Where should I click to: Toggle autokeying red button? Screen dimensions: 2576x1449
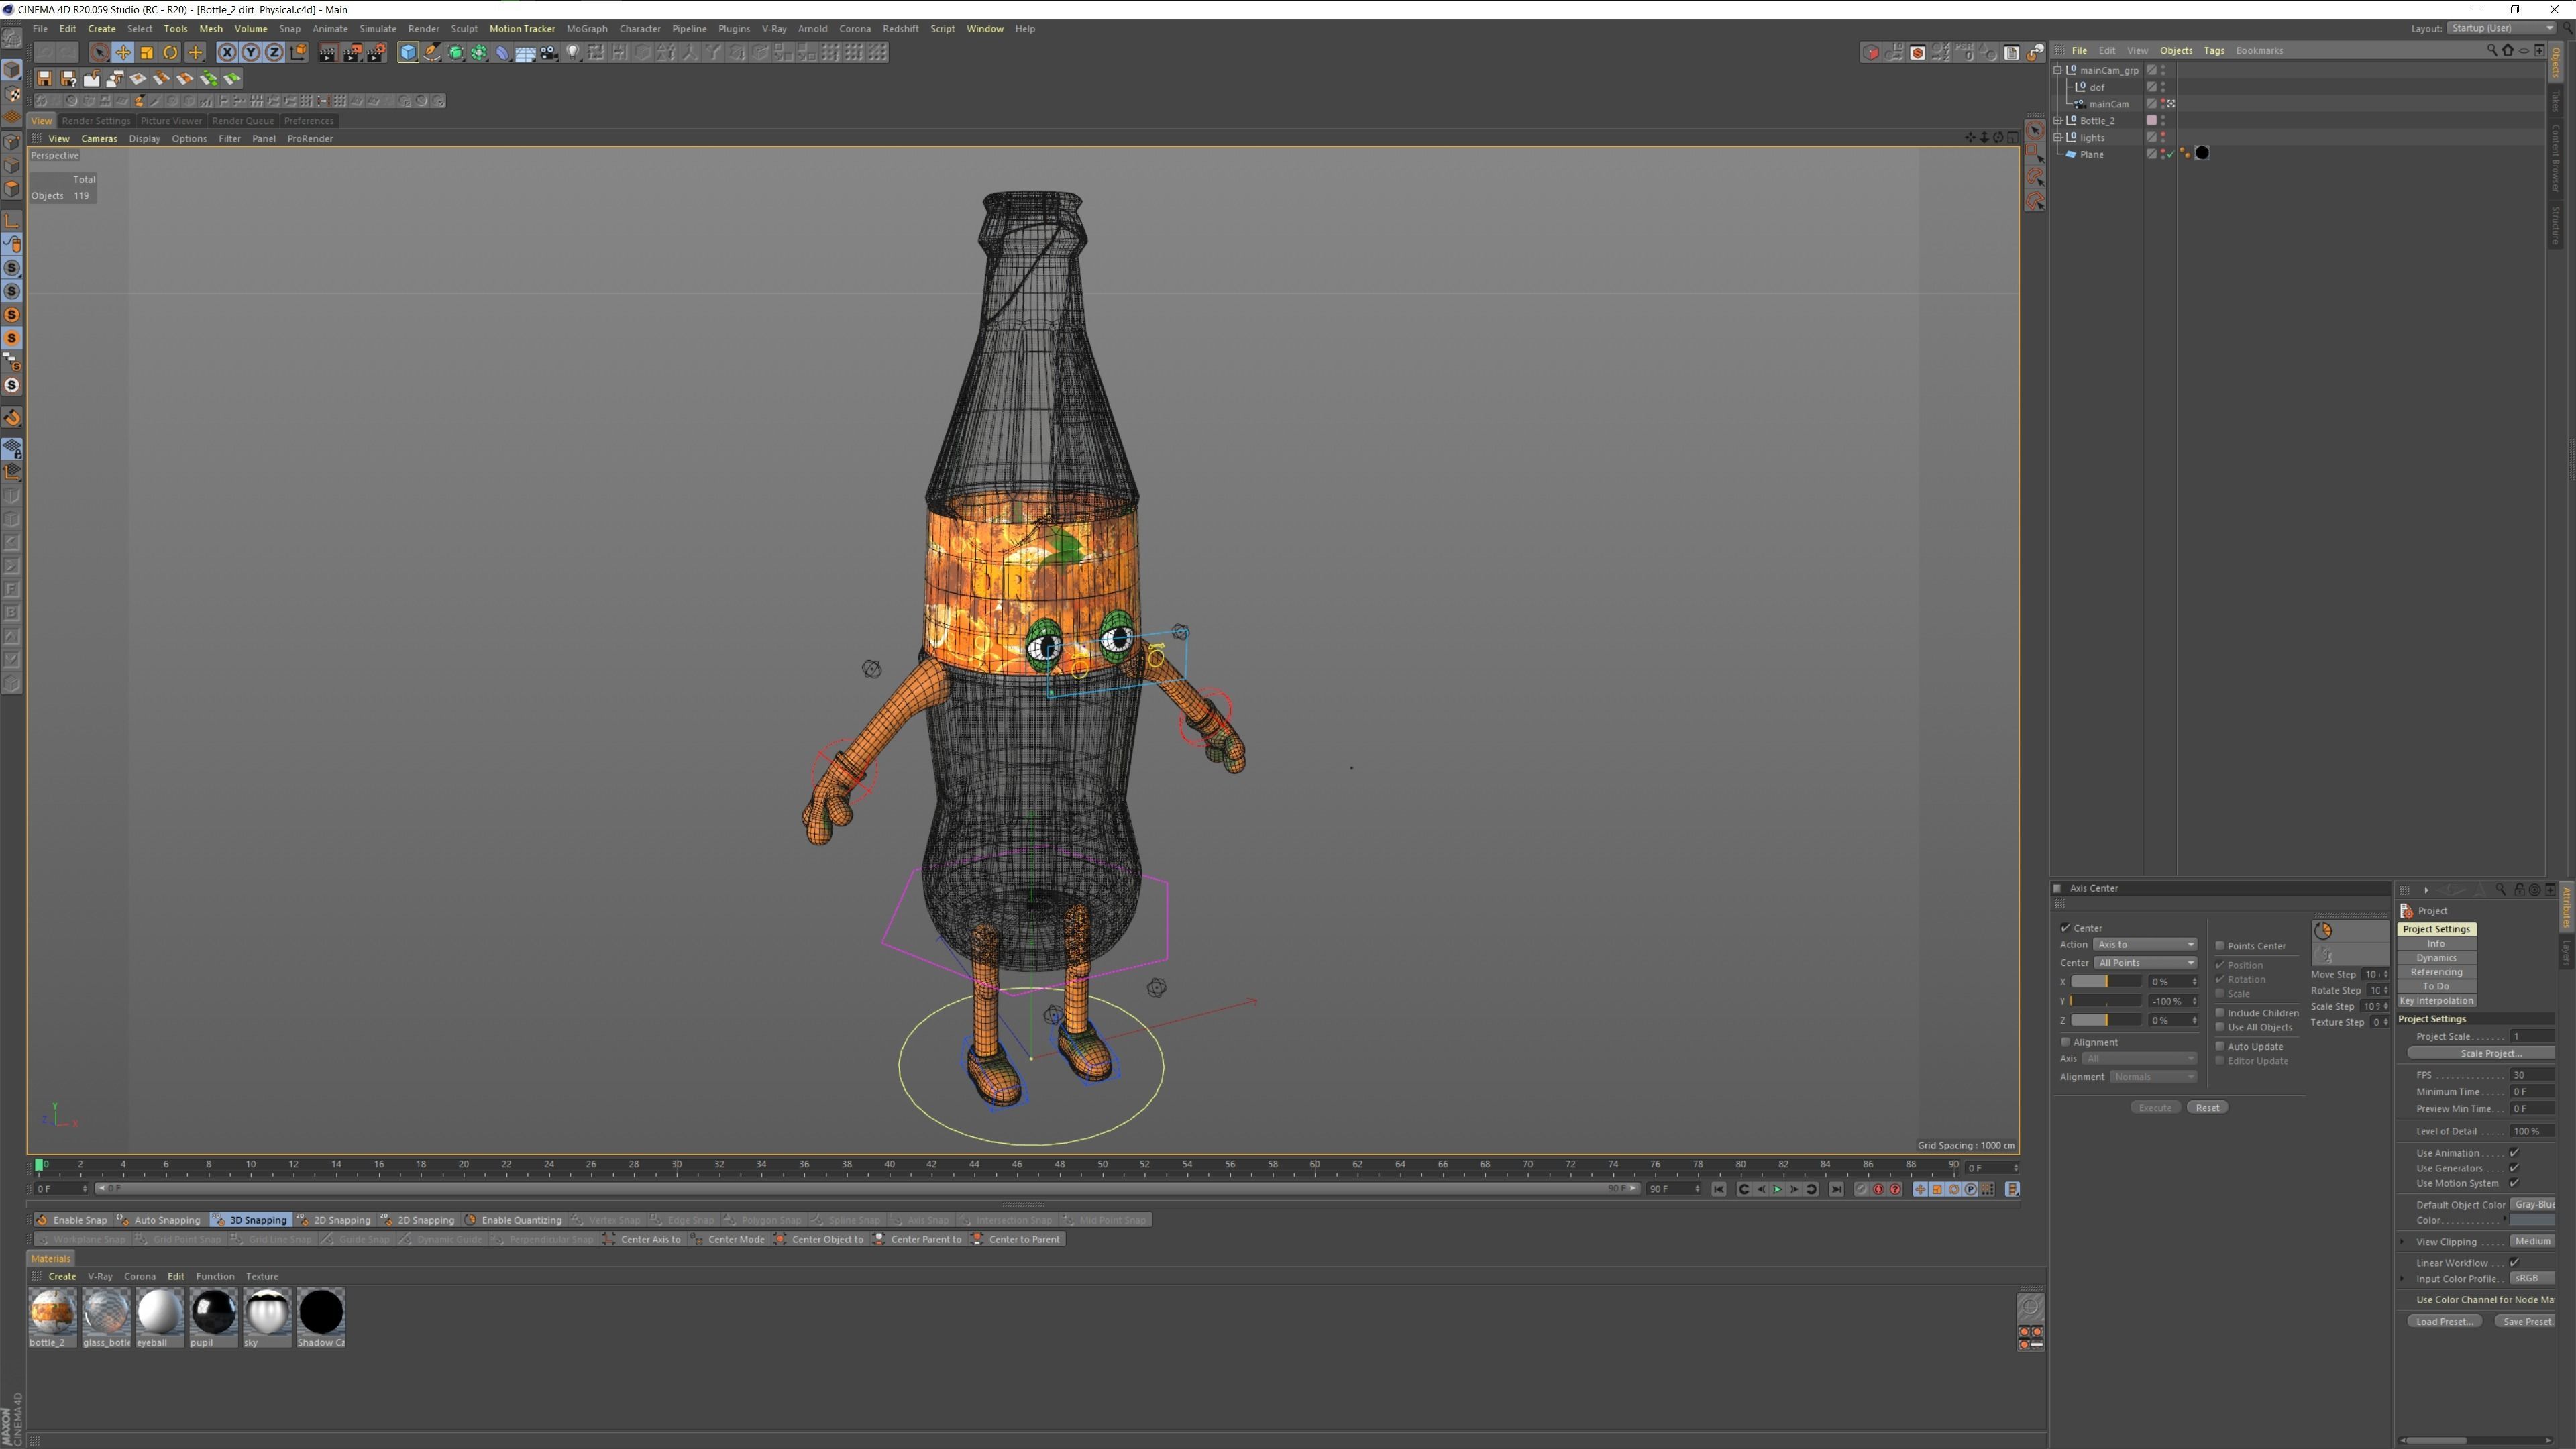pos(1878,1189)
